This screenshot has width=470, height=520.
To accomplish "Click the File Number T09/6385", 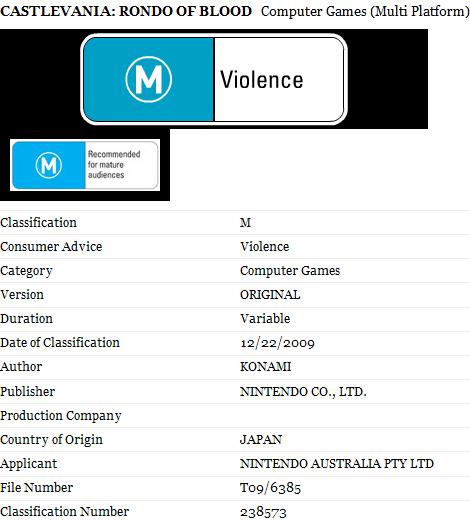I will tap(270, 488).
